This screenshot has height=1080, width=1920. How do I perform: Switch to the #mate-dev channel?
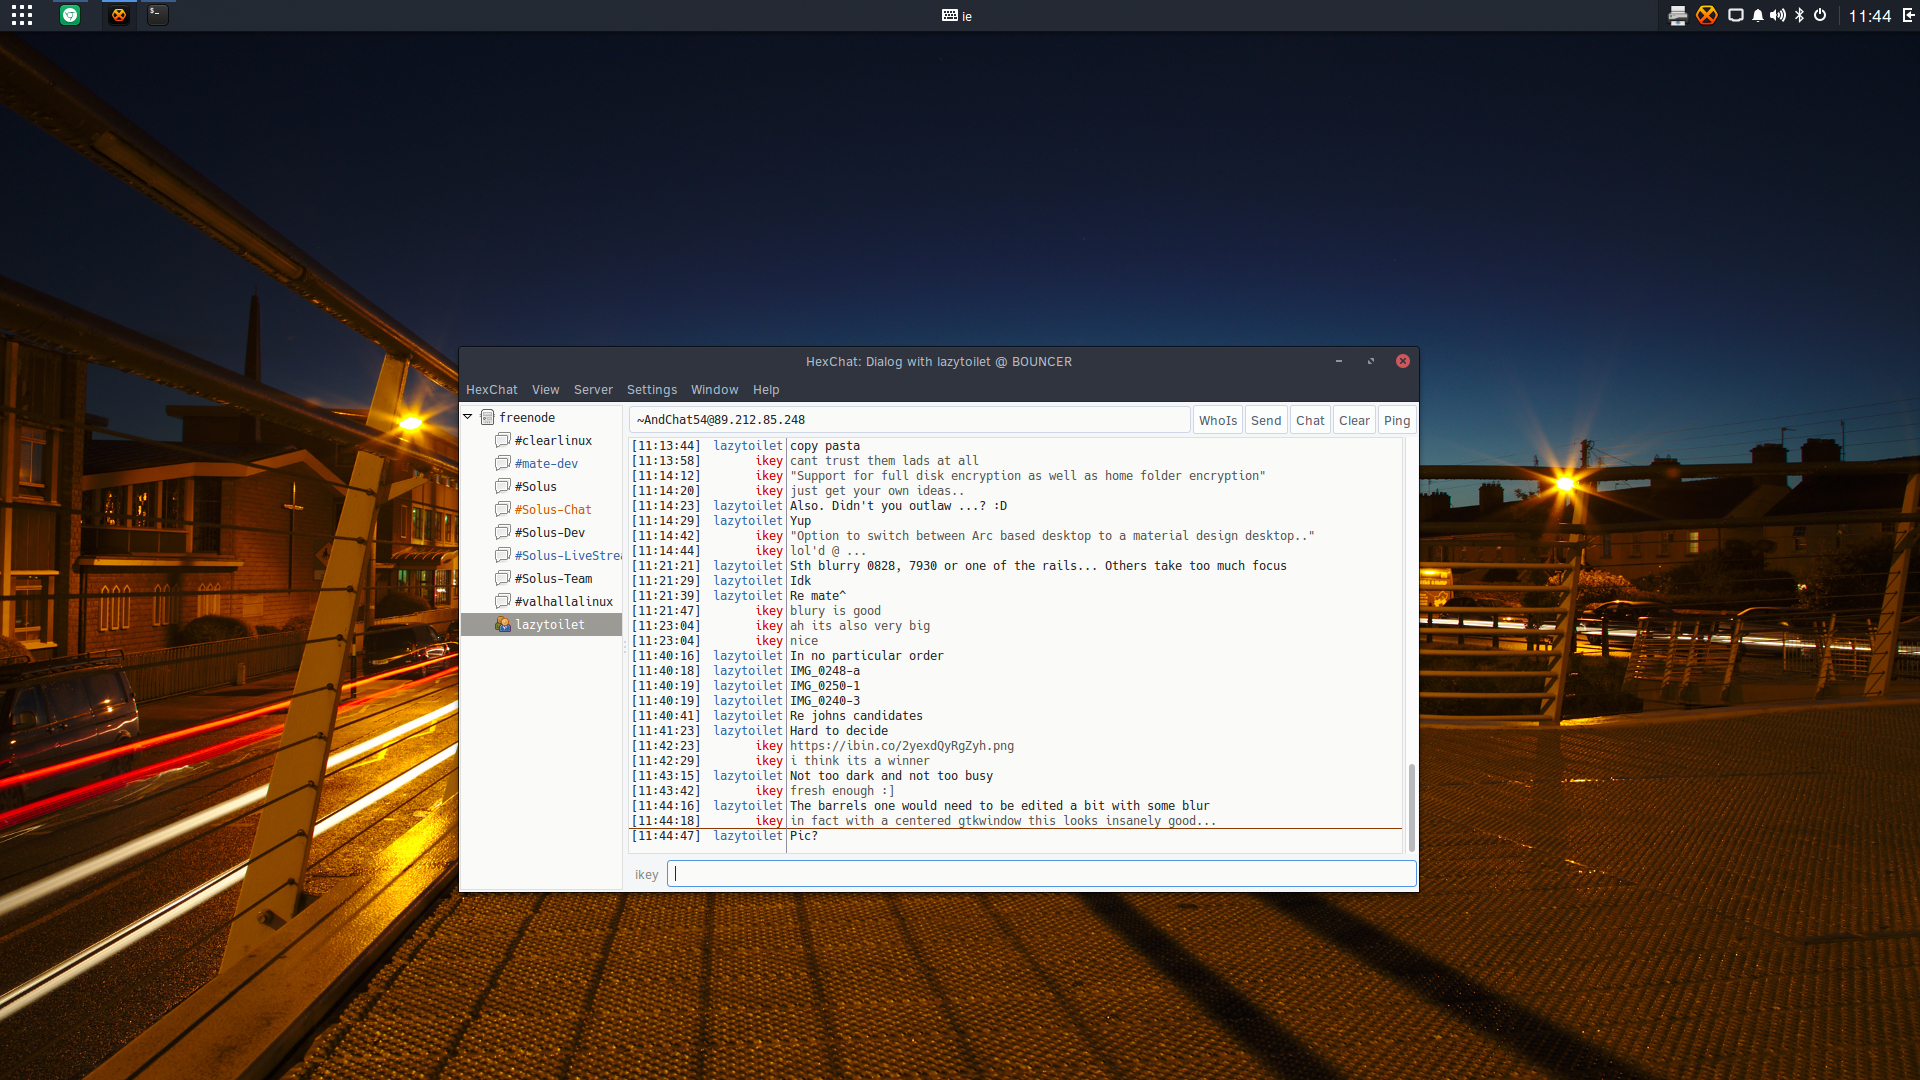point(546,464)
